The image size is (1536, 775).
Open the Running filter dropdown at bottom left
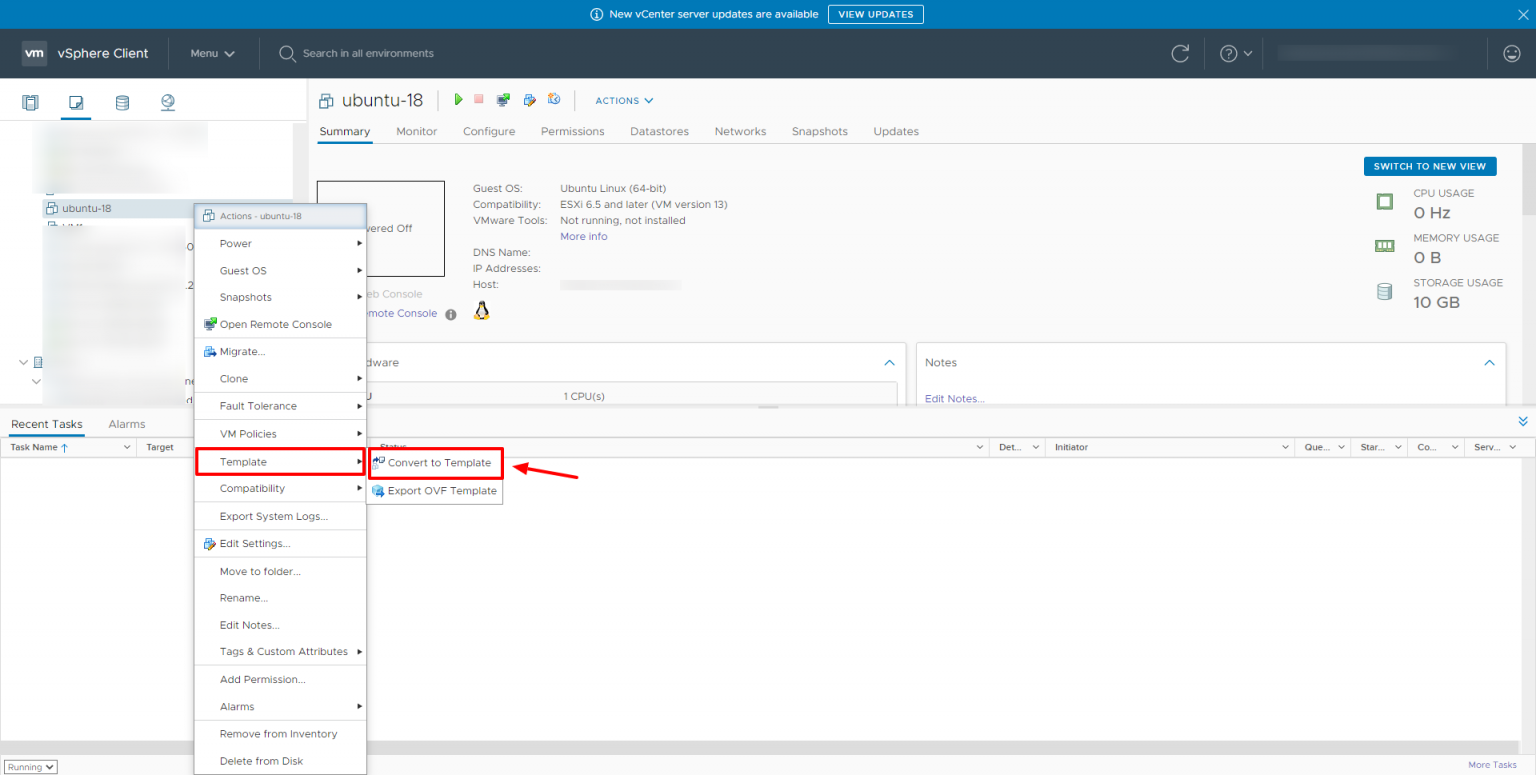point(31,767)
